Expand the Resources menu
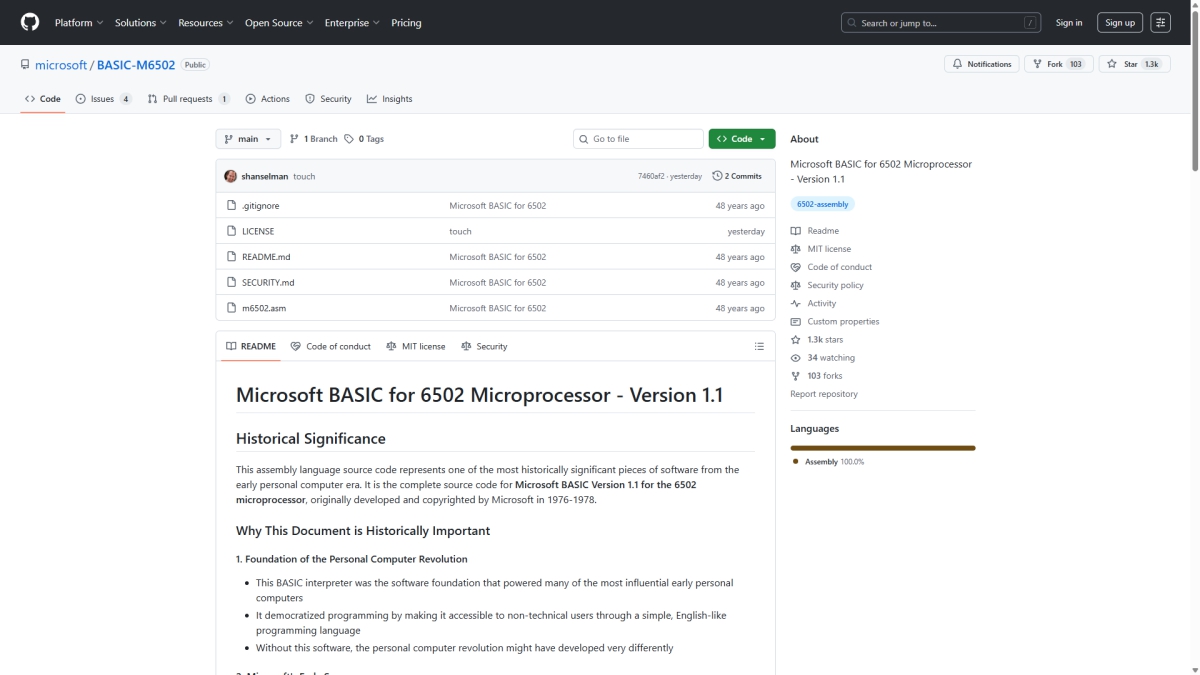The image size is (1200, 675). pyautogui.click(x=206, y=23)
